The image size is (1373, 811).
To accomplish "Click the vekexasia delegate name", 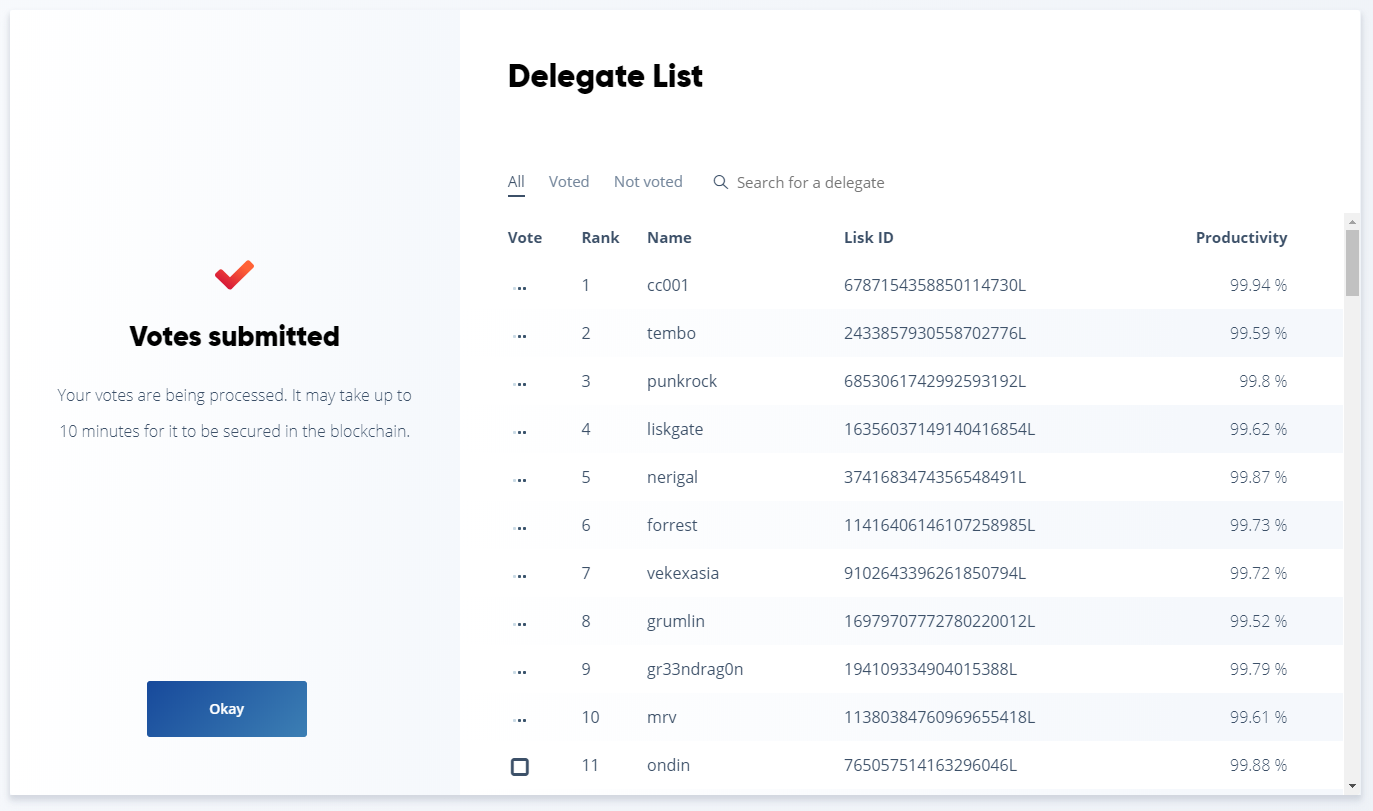I will pyautogui.click(x=683, y=573).
